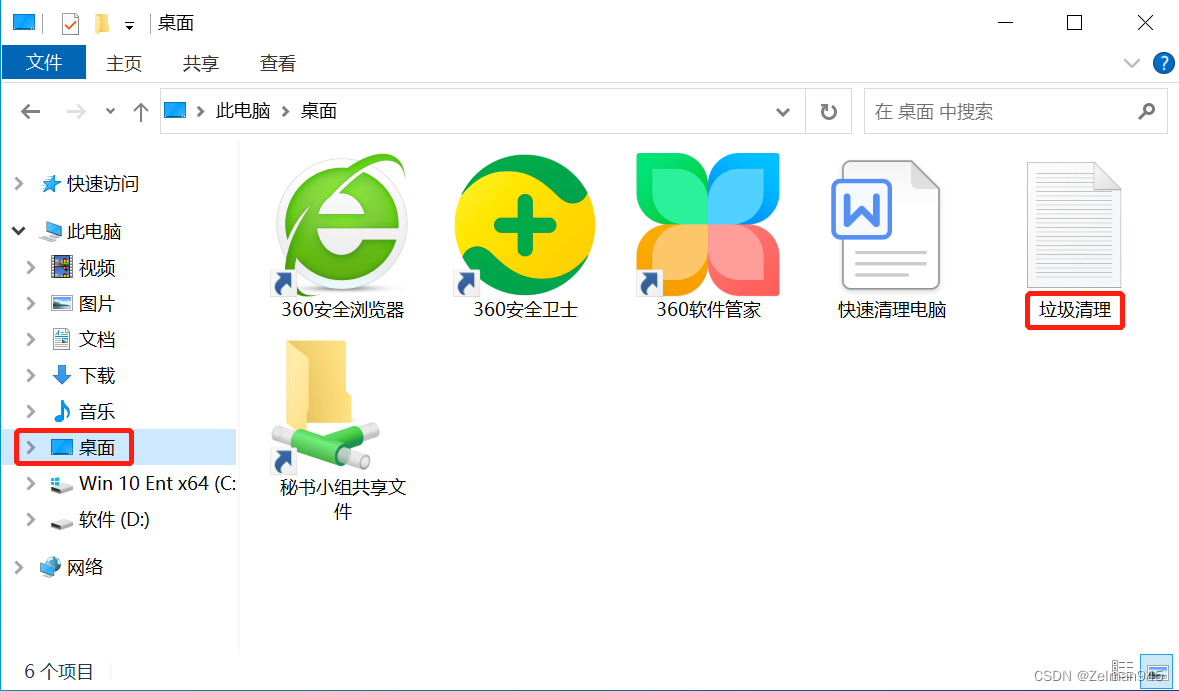Open the 文件 menu

[x=44, y=62]
